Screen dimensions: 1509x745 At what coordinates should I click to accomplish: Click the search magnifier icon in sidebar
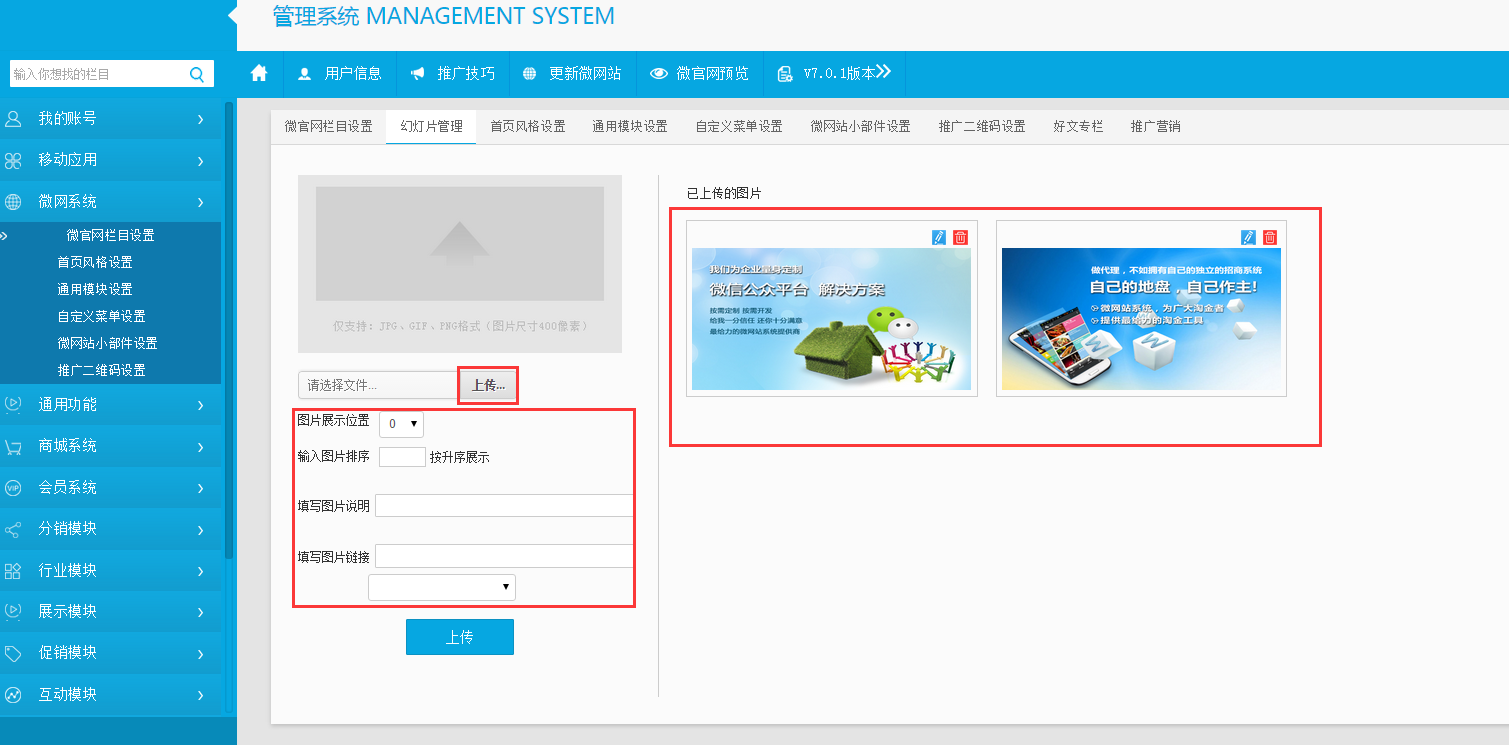[x=196, y=74]
